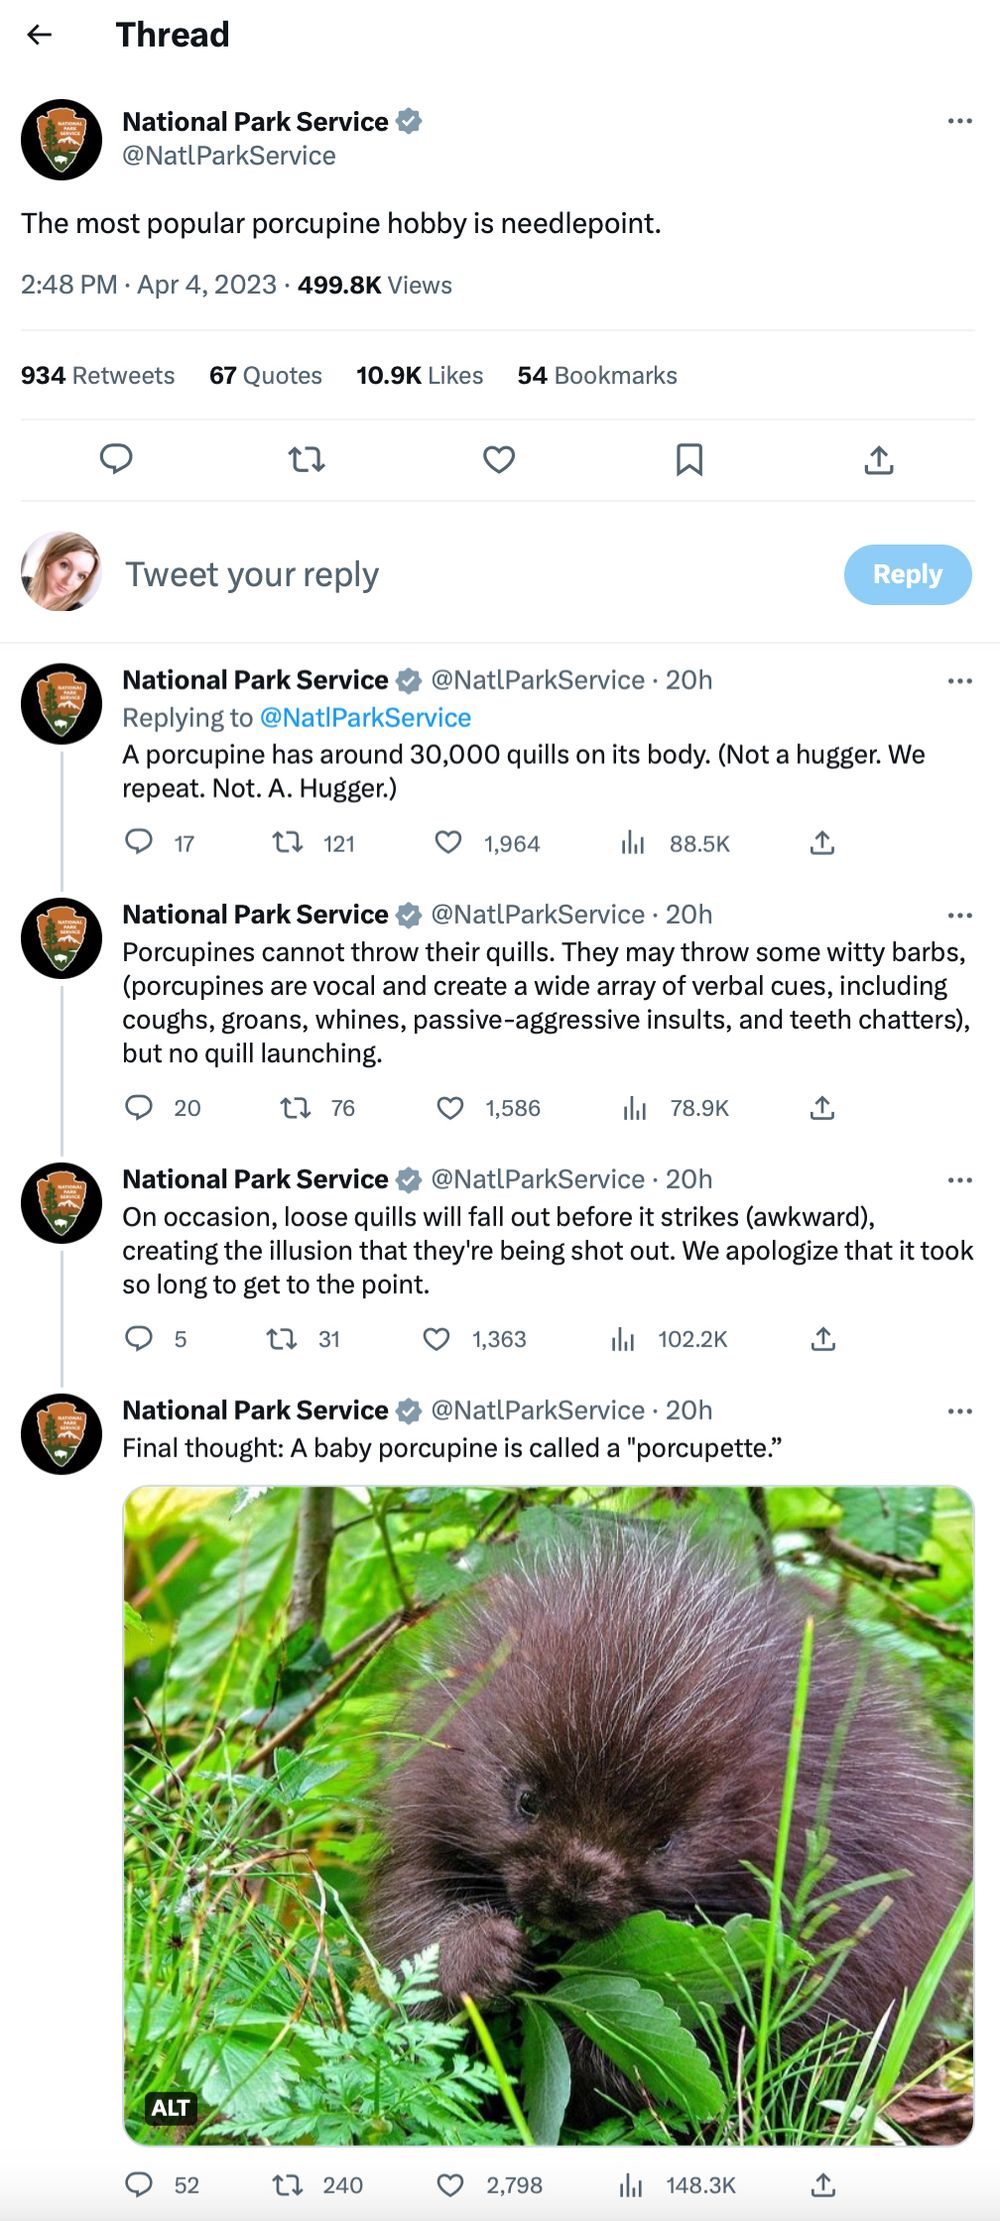Retweet the main needlepoint tweet
This screenshot has height=2221, width=1000.
pos(306,460)
